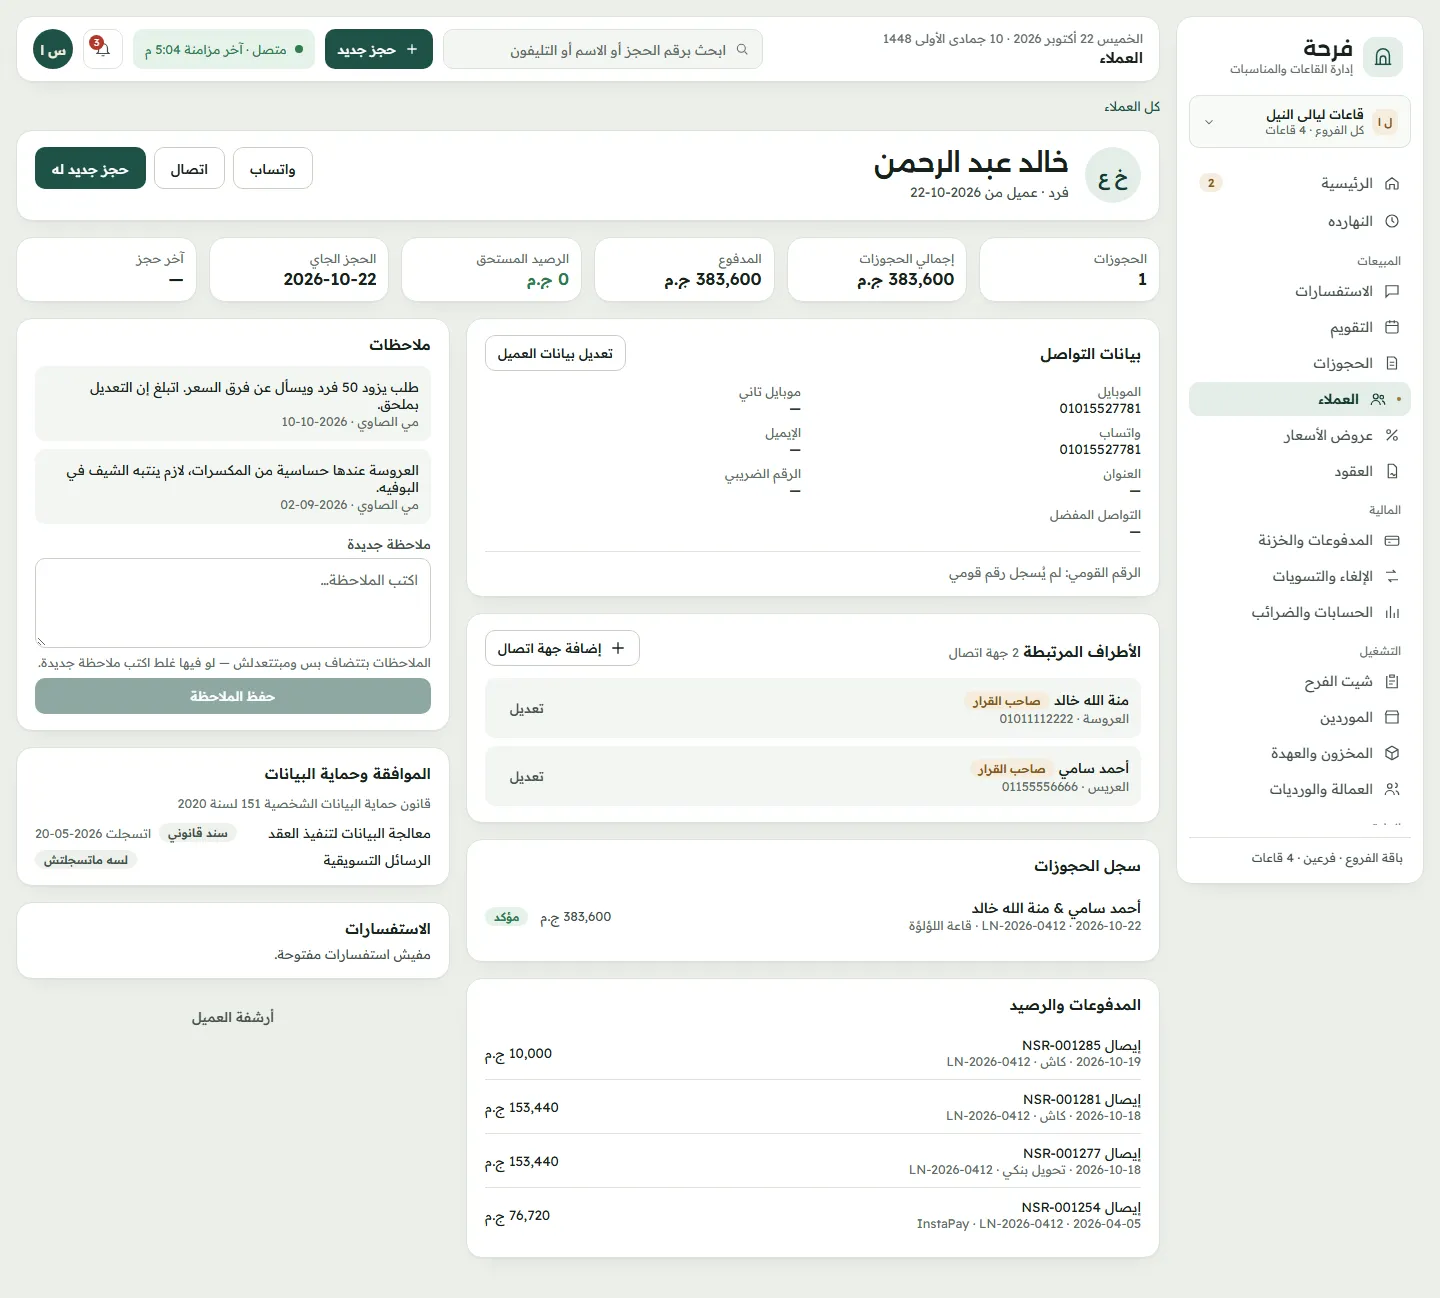
Task: Click the اتصال call button
Action: (189, 169)
